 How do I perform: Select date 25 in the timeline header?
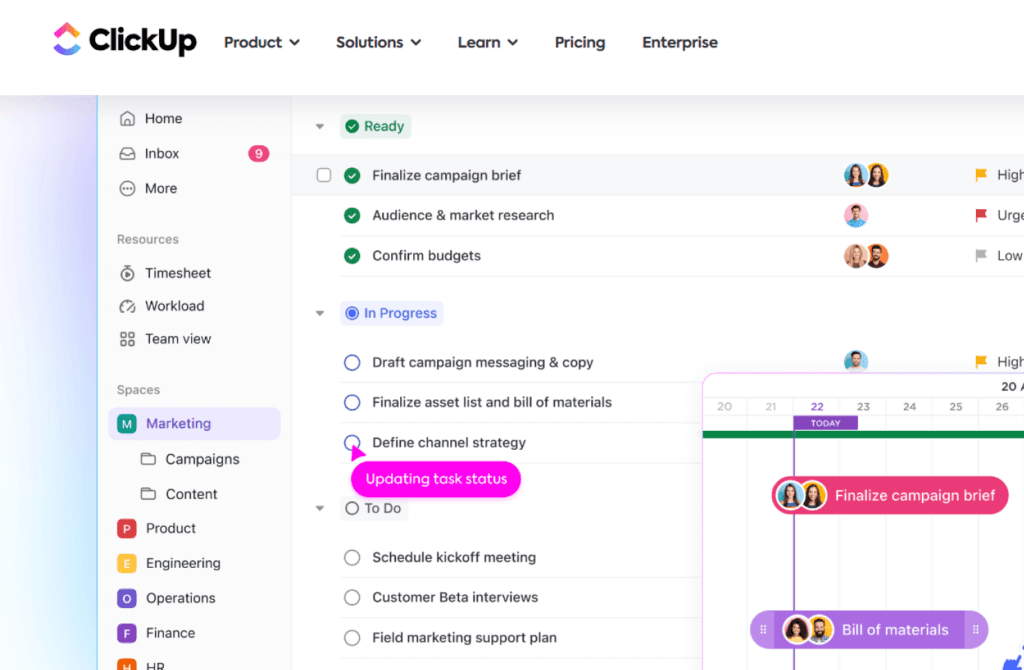[956, 406]
